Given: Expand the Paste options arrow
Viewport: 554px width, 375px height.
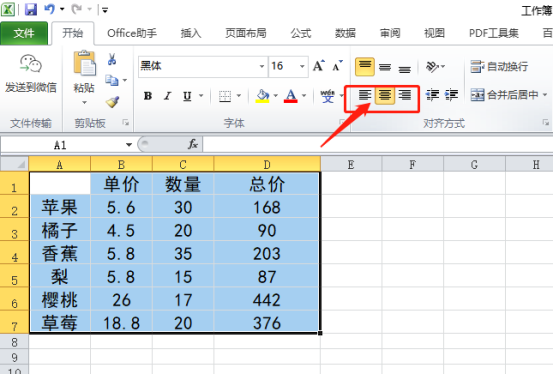Looking at the screenshot, I should [x=84, y=102].
